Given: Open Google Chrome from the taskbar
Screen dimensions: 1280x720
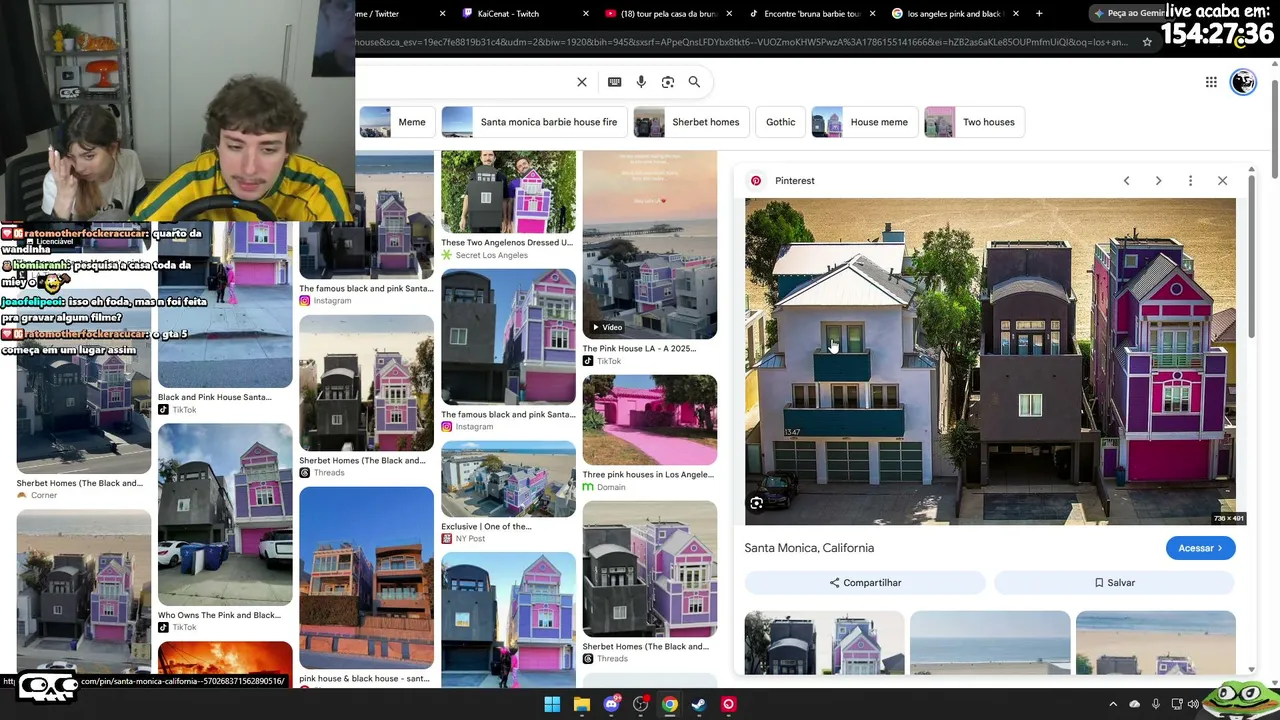Looking at the screenshot, I should 670,704.
